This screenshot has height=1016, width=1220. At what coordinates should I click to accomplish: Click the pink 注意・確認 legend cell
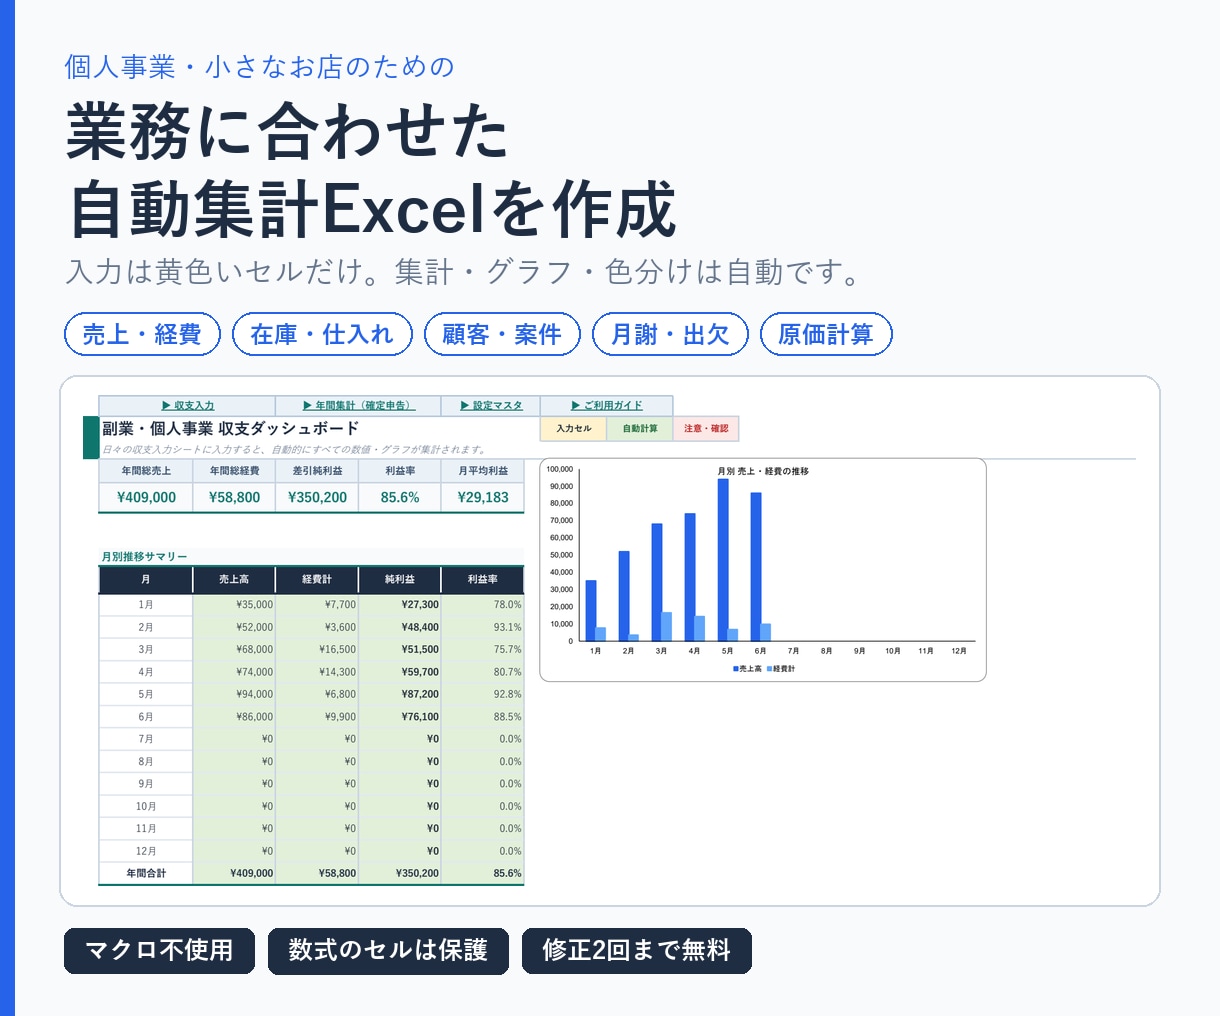tap(706, 428)
